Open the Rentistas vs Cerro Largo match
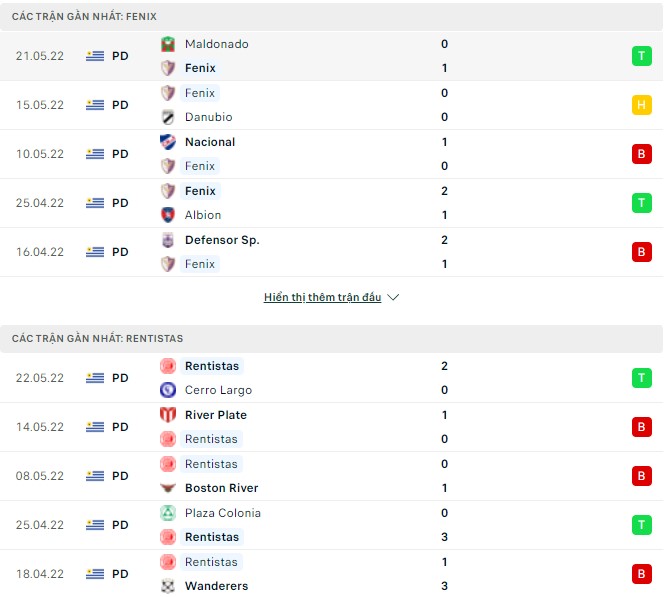This screenshot has height=597, width=664. click(300, 378)
